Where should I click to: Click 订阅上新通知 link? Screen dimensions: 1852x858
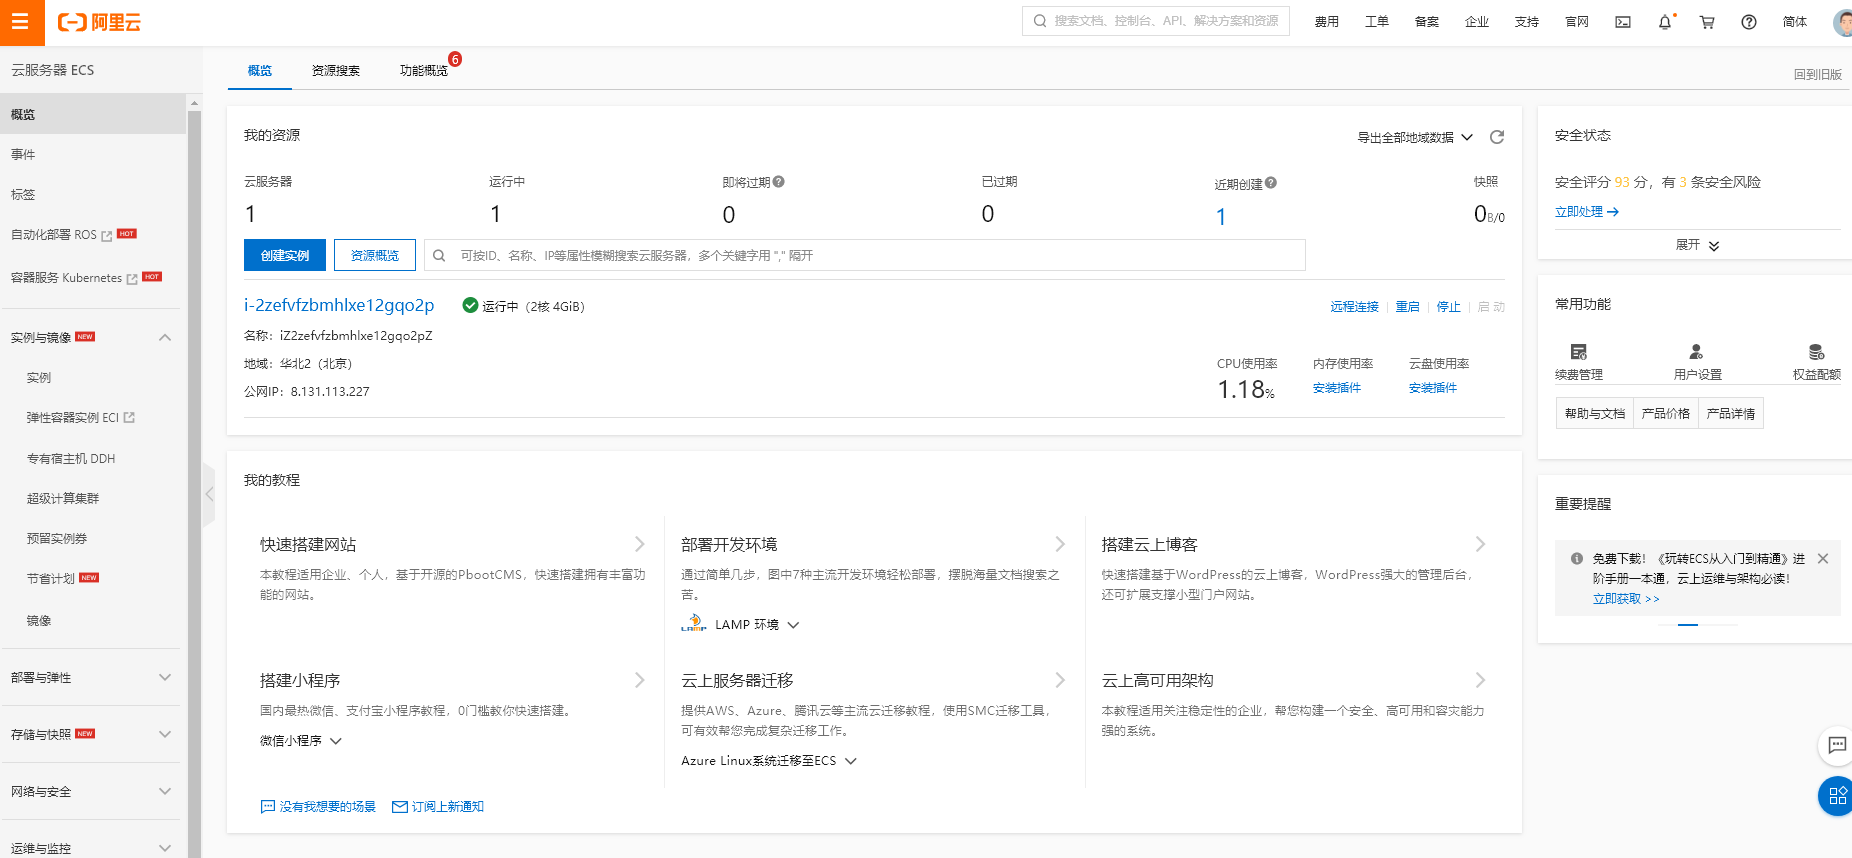tap(438, 807)
